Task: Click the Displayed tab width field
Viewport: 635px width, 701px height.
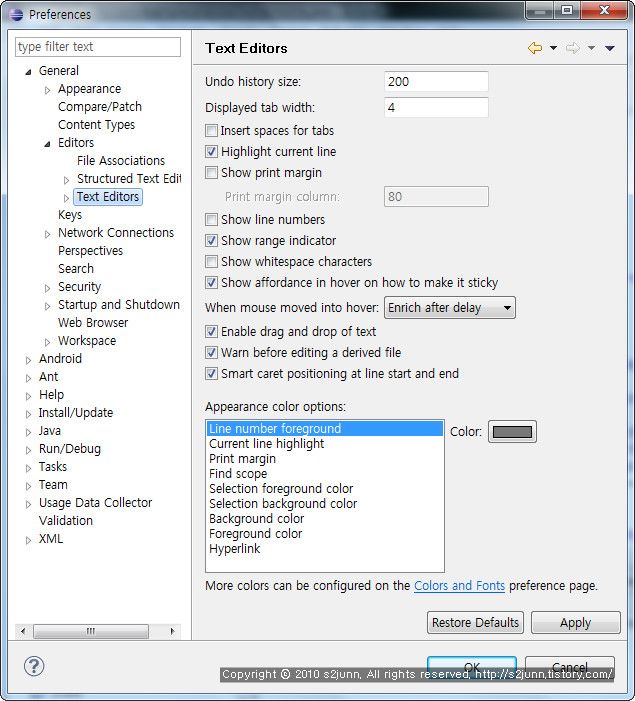Action: [x=436, y=107]
